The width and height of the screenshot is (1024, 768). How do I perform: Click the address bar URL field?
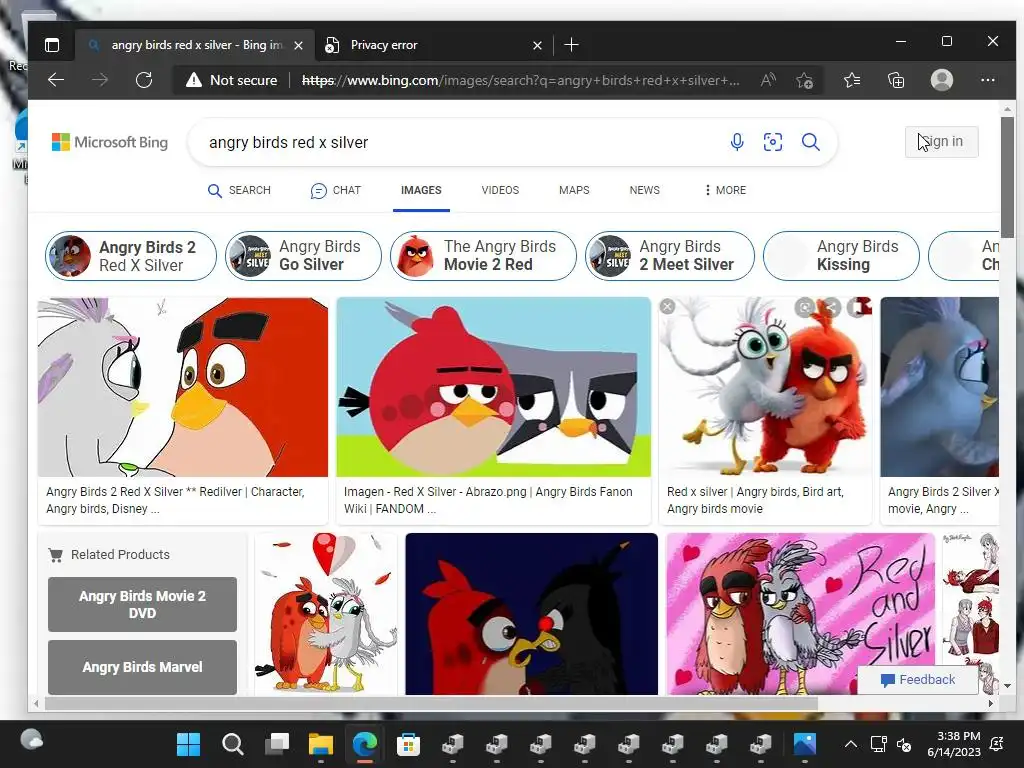click(520, 80)
